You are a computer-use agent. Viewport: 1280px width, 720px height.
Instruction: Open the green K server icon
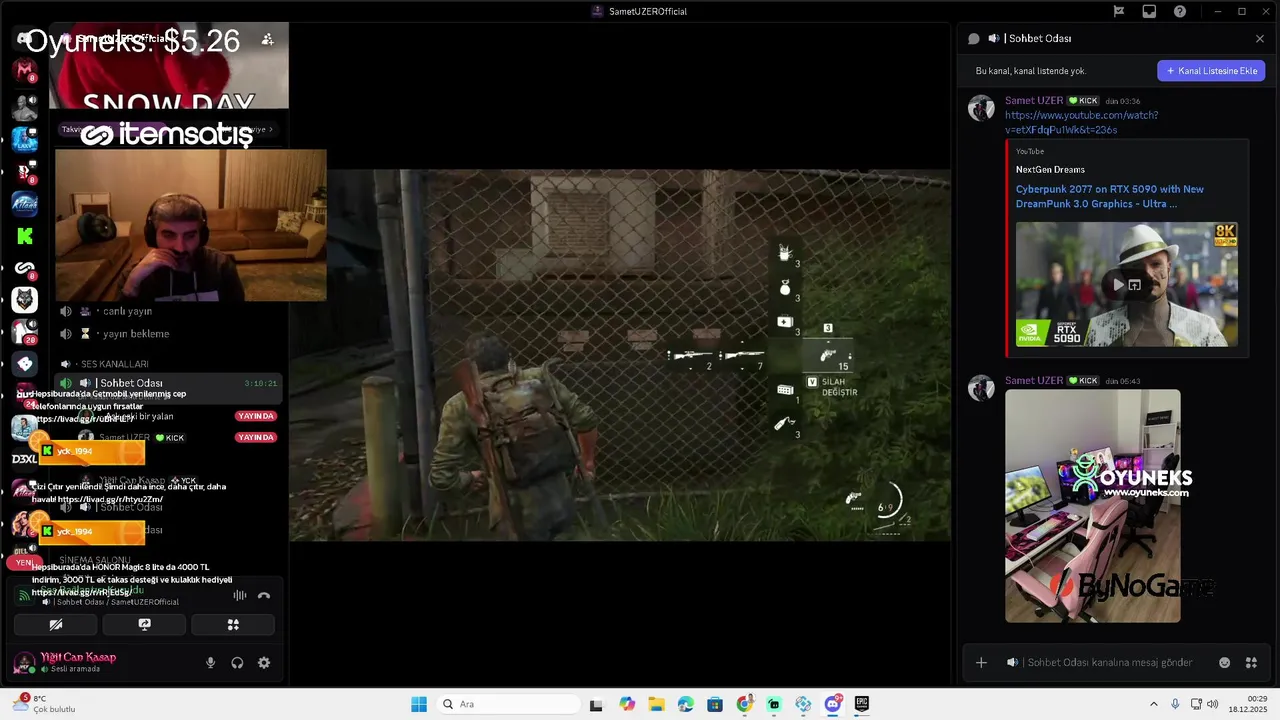pos(25,236)
